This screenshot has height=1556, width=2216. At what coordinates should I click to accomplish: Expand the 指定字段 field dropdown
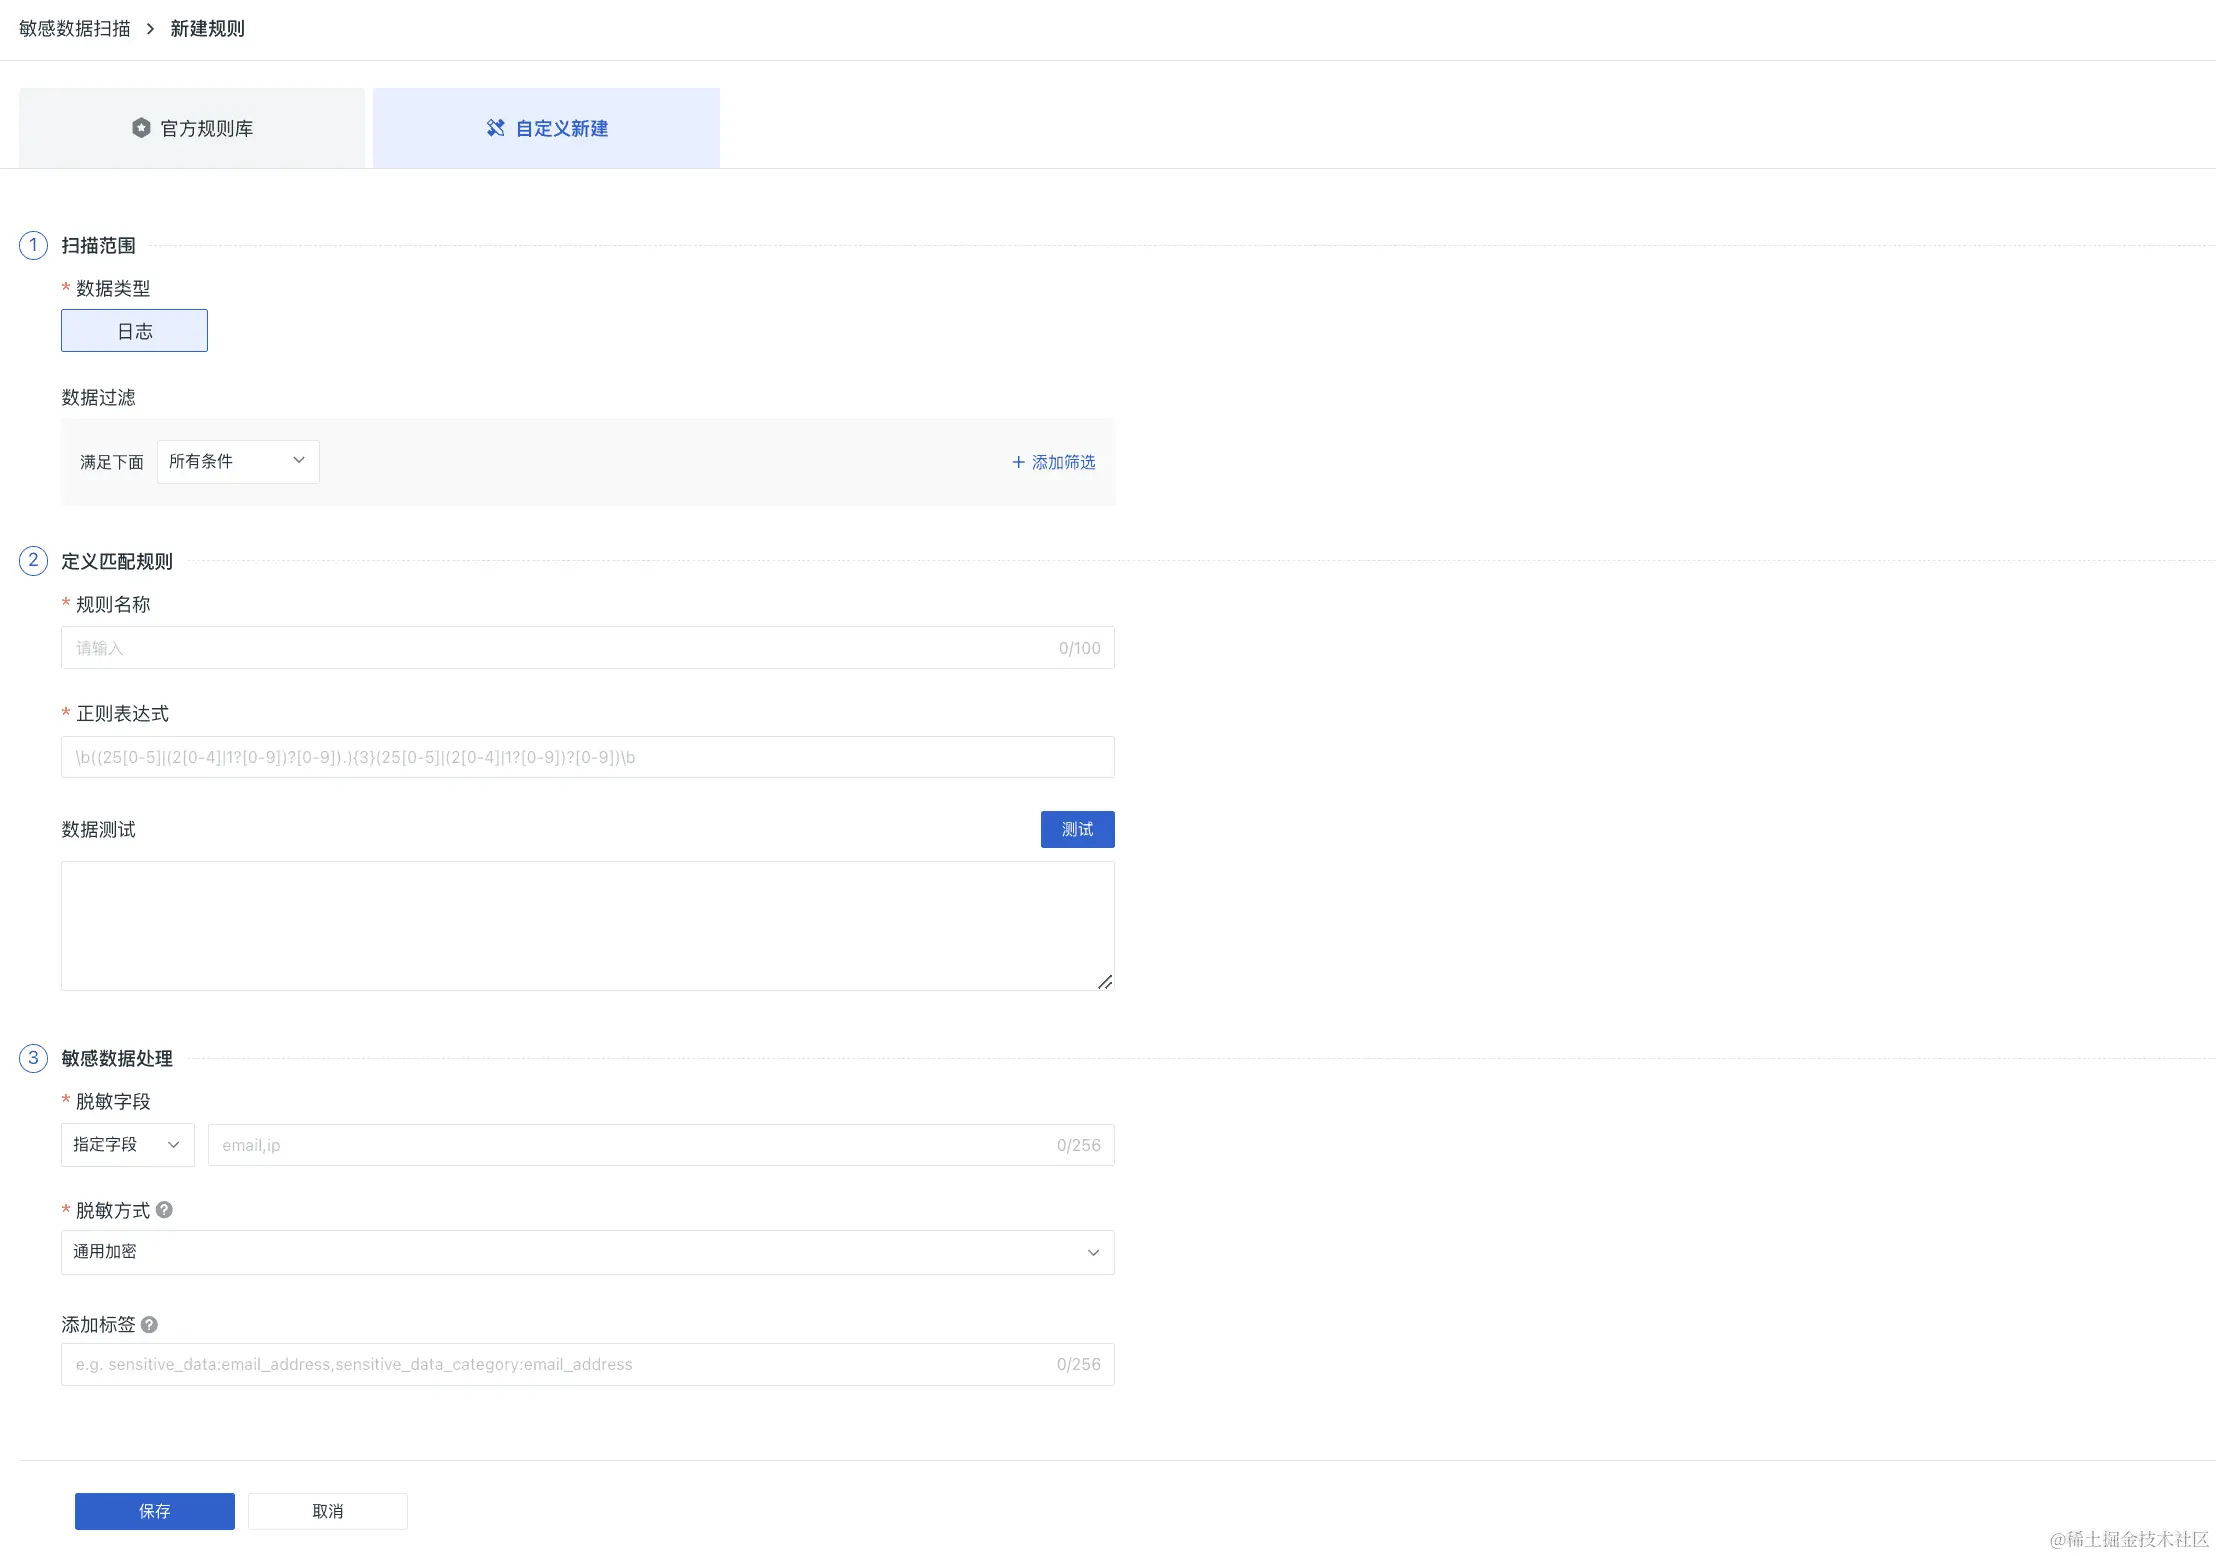[x=127, y=1145]
